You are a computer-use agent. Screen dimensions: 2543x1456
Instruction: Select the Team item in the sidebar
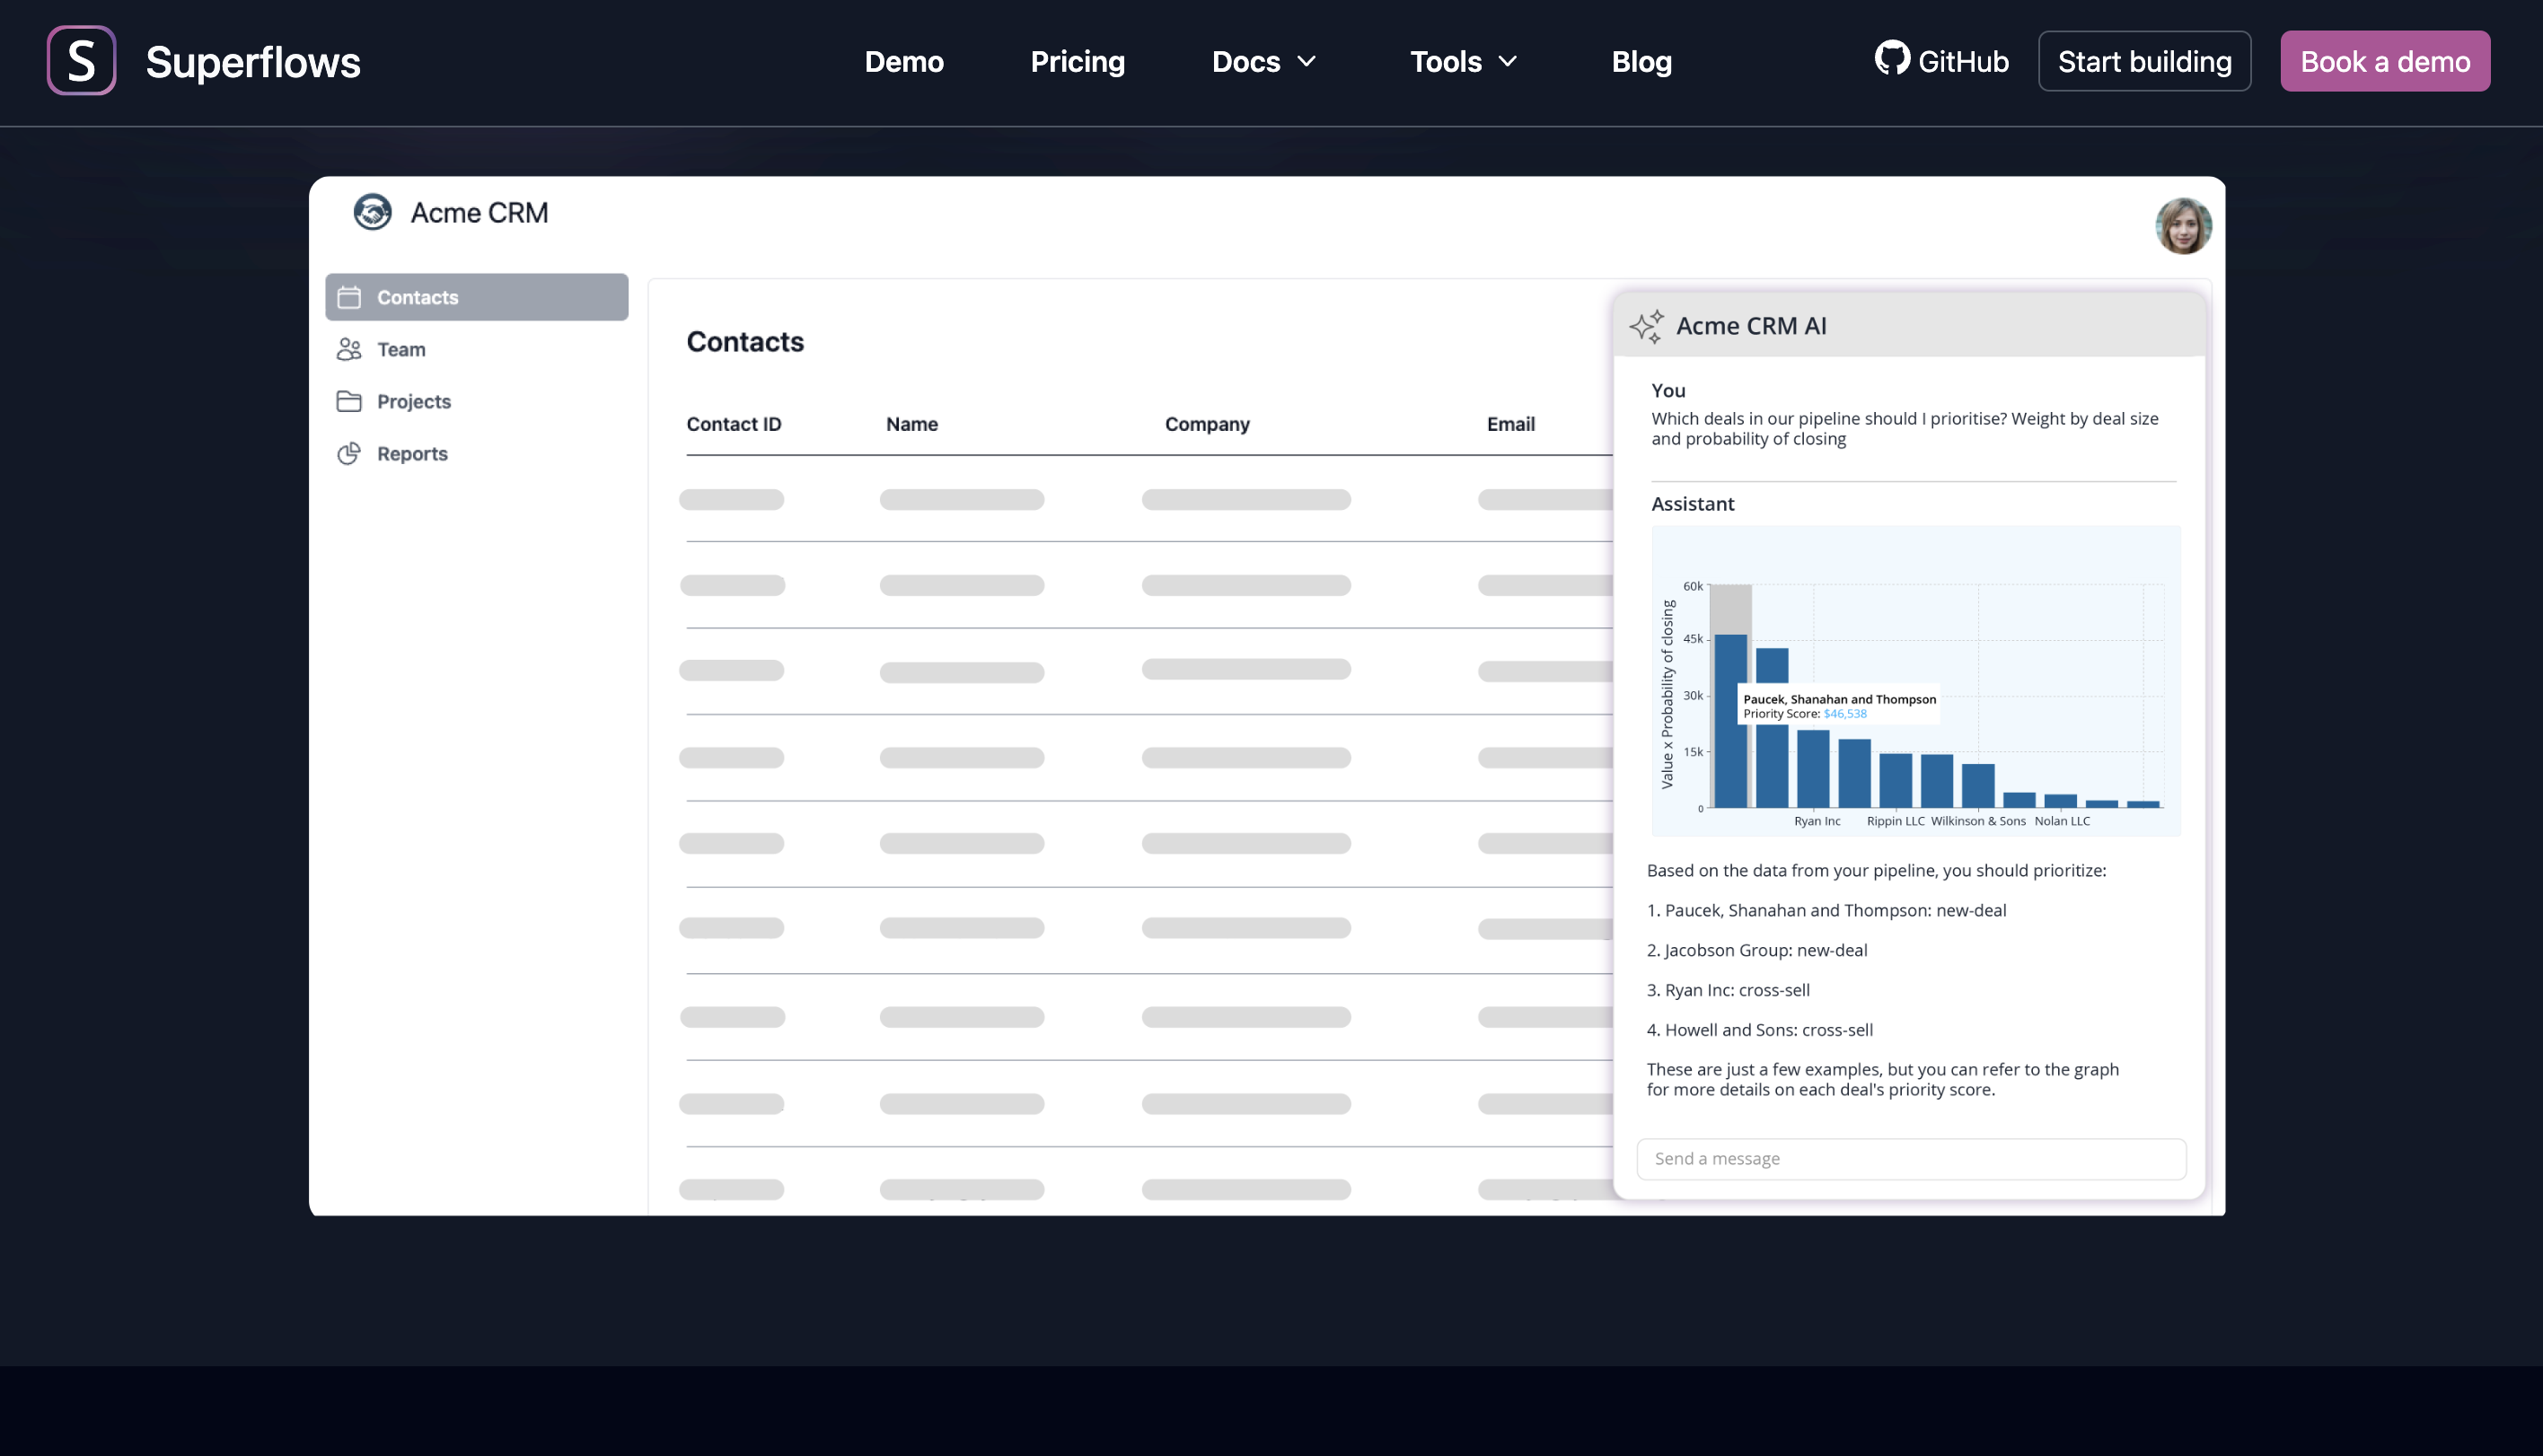tap(401, 349)
